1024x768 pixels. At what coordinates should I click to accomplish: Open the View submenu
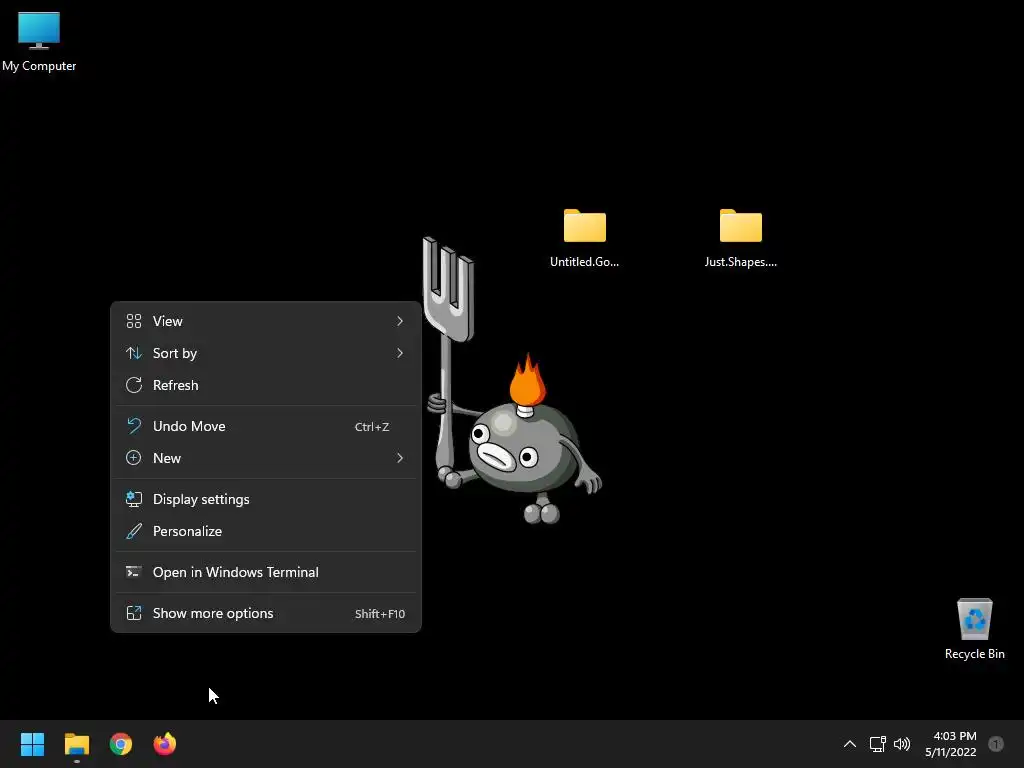coord(266,321)
